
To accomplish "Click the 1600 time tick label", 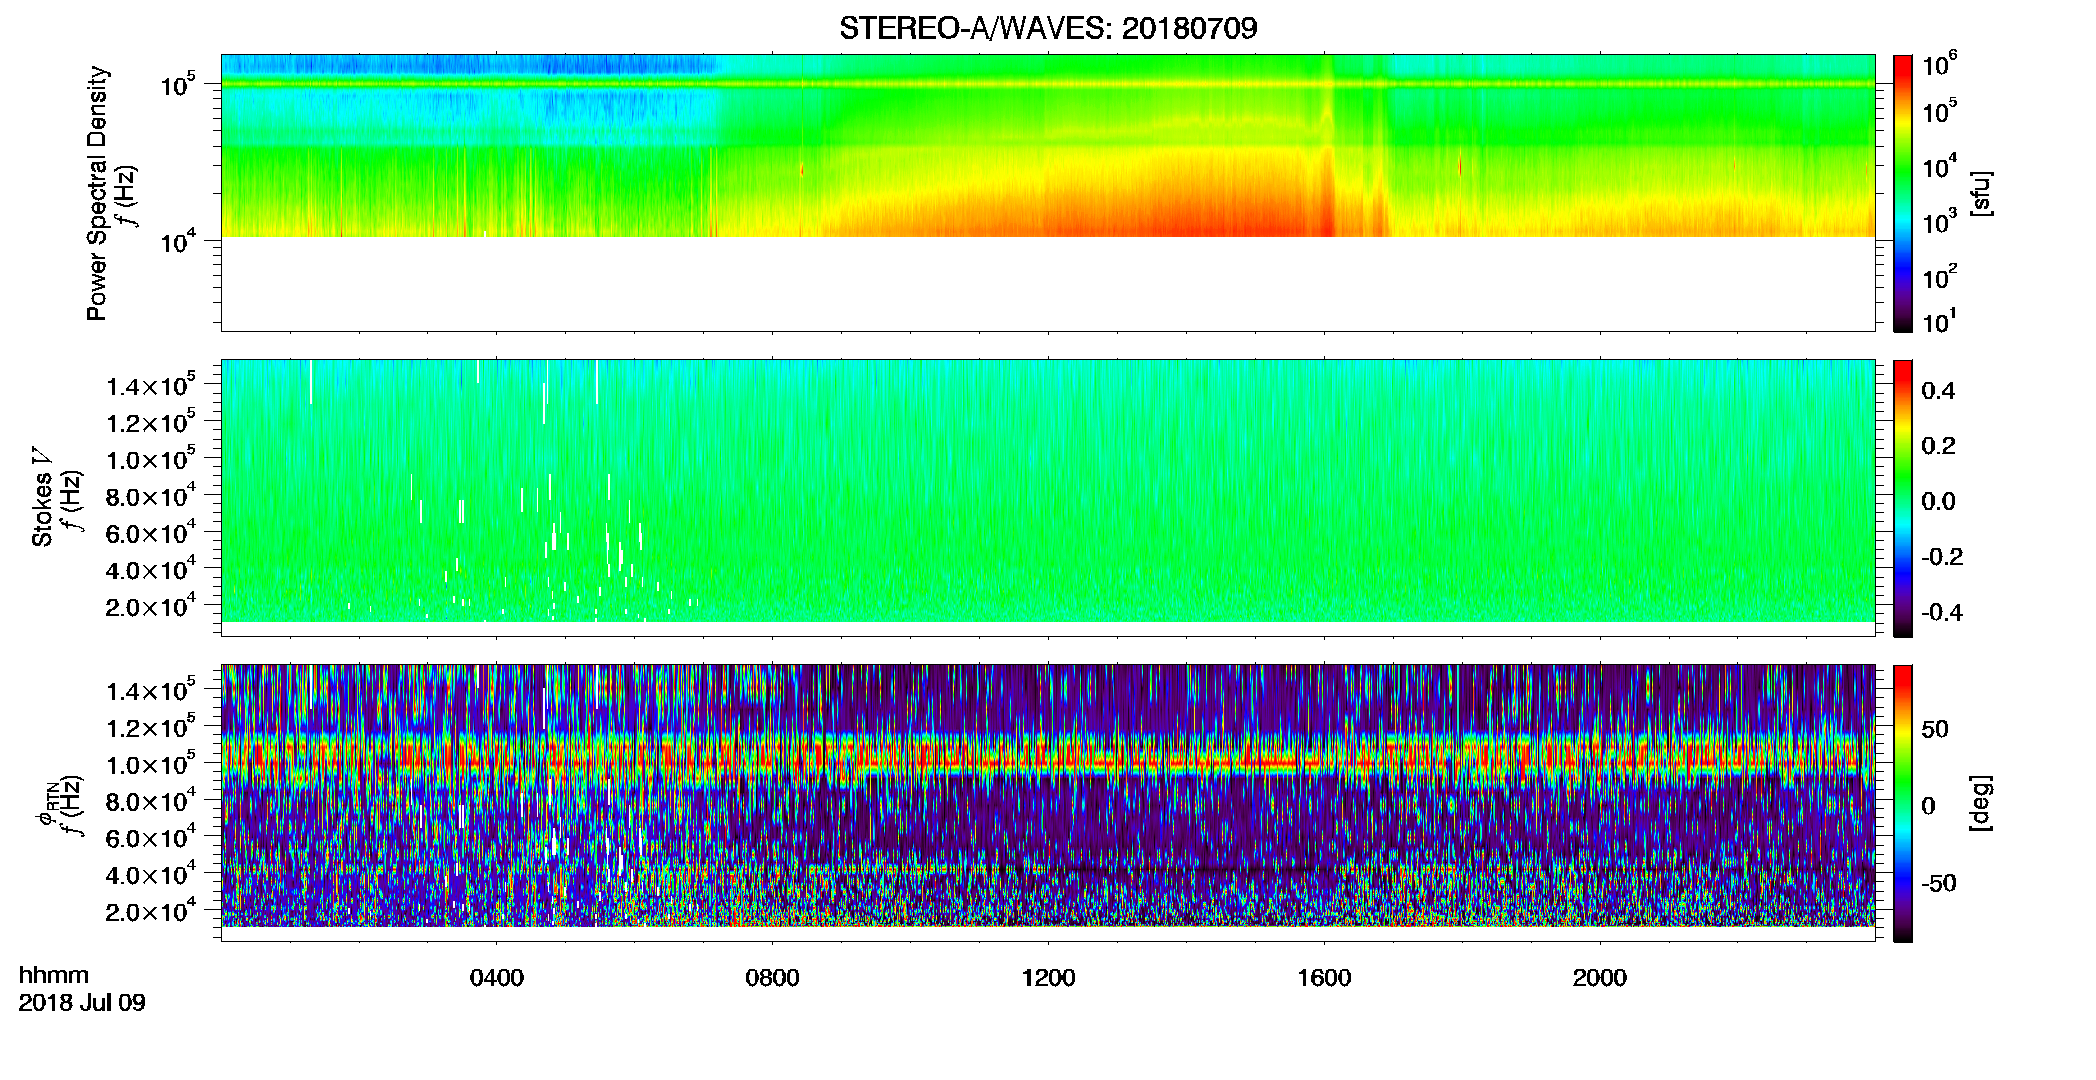I will pyautogui.click(x=1324, y=978).
